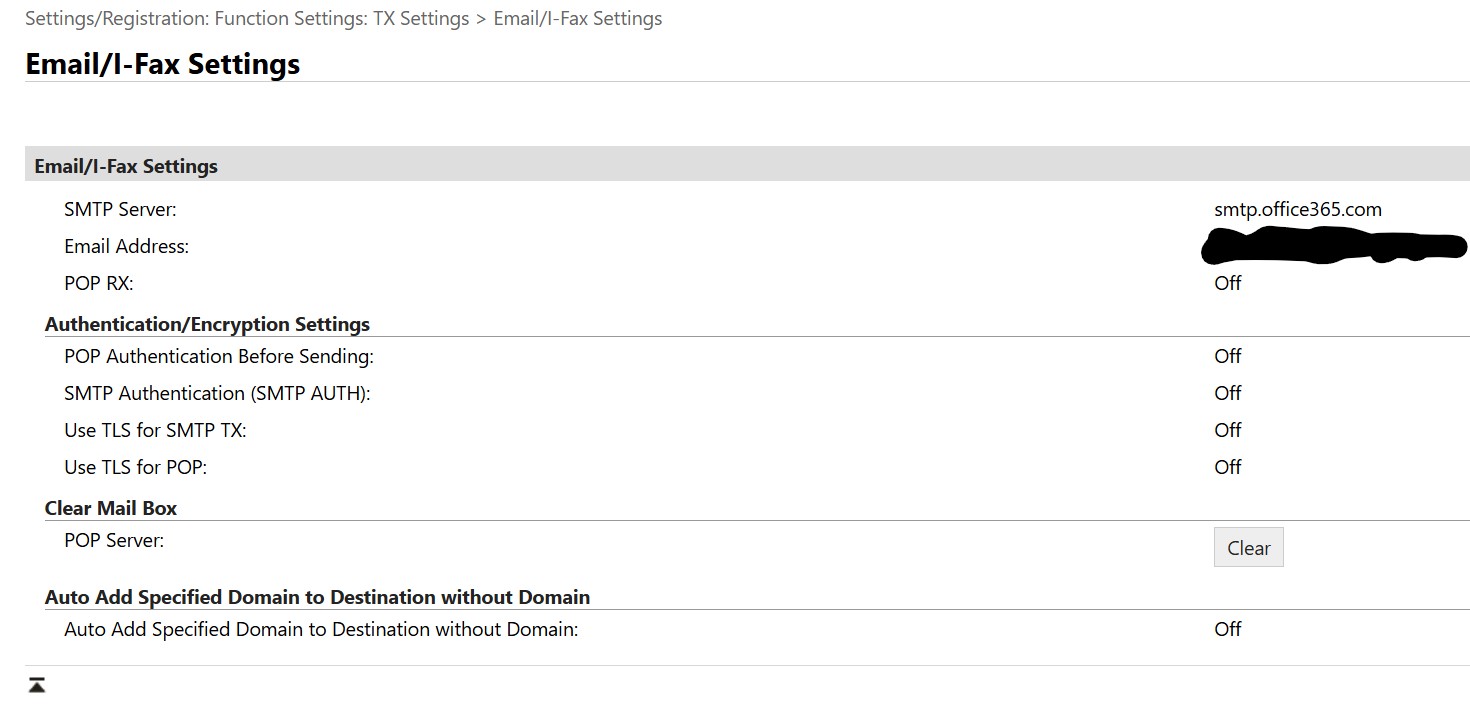Click the SMTP Authentication Off value
The width and height of the screenshot is (1470, 718).
pos(1227,393)
